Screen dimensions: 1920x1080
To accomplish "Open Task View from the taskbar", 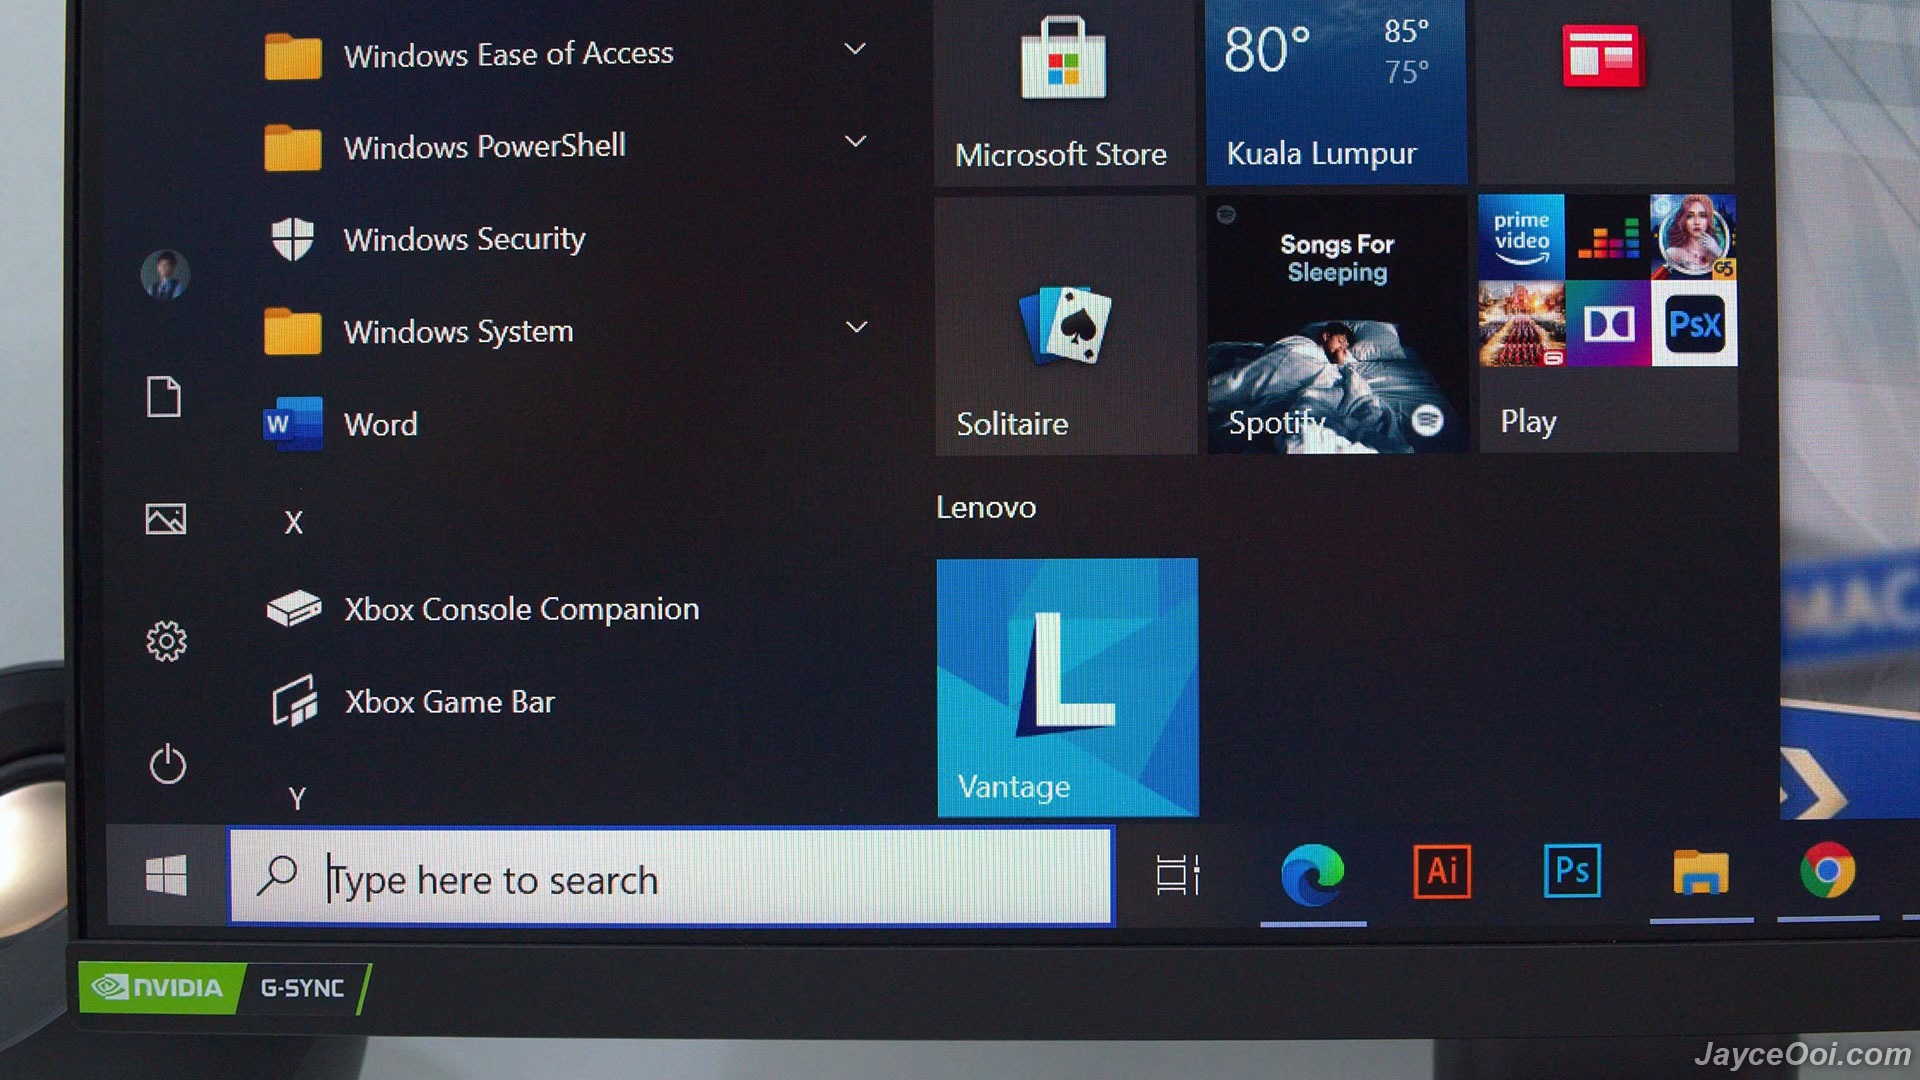I will coord(1177,875).
